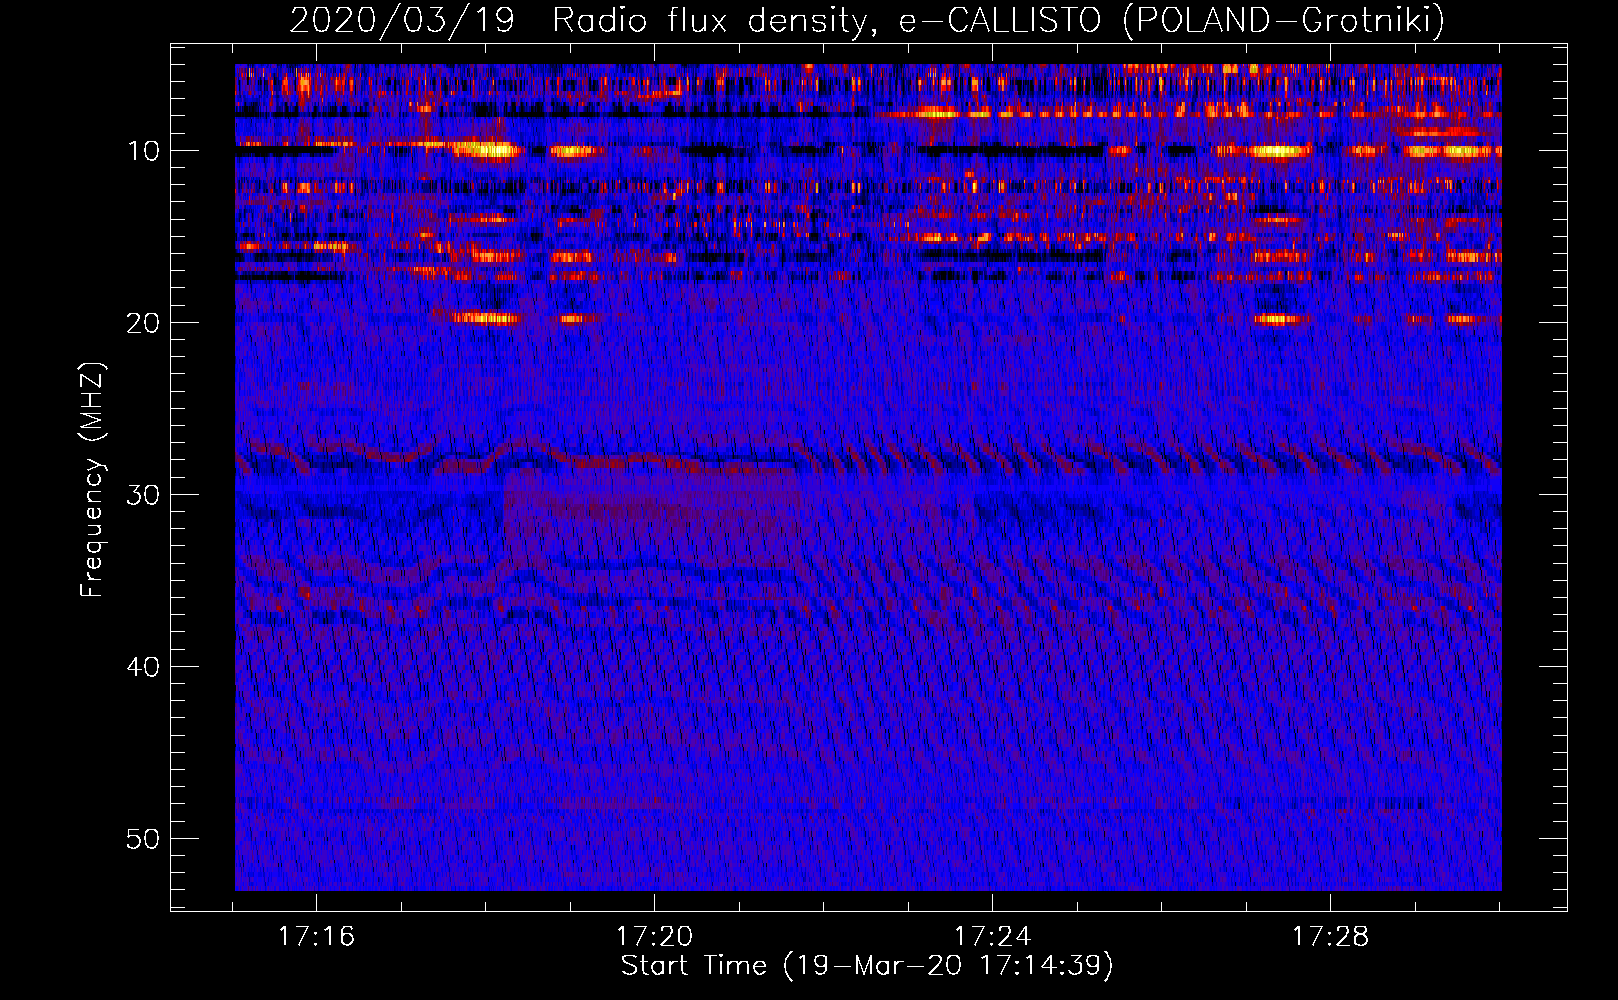1618x1000 pixels.
Task: Click the 17:16 time tick label
Action: pos(316,937)
